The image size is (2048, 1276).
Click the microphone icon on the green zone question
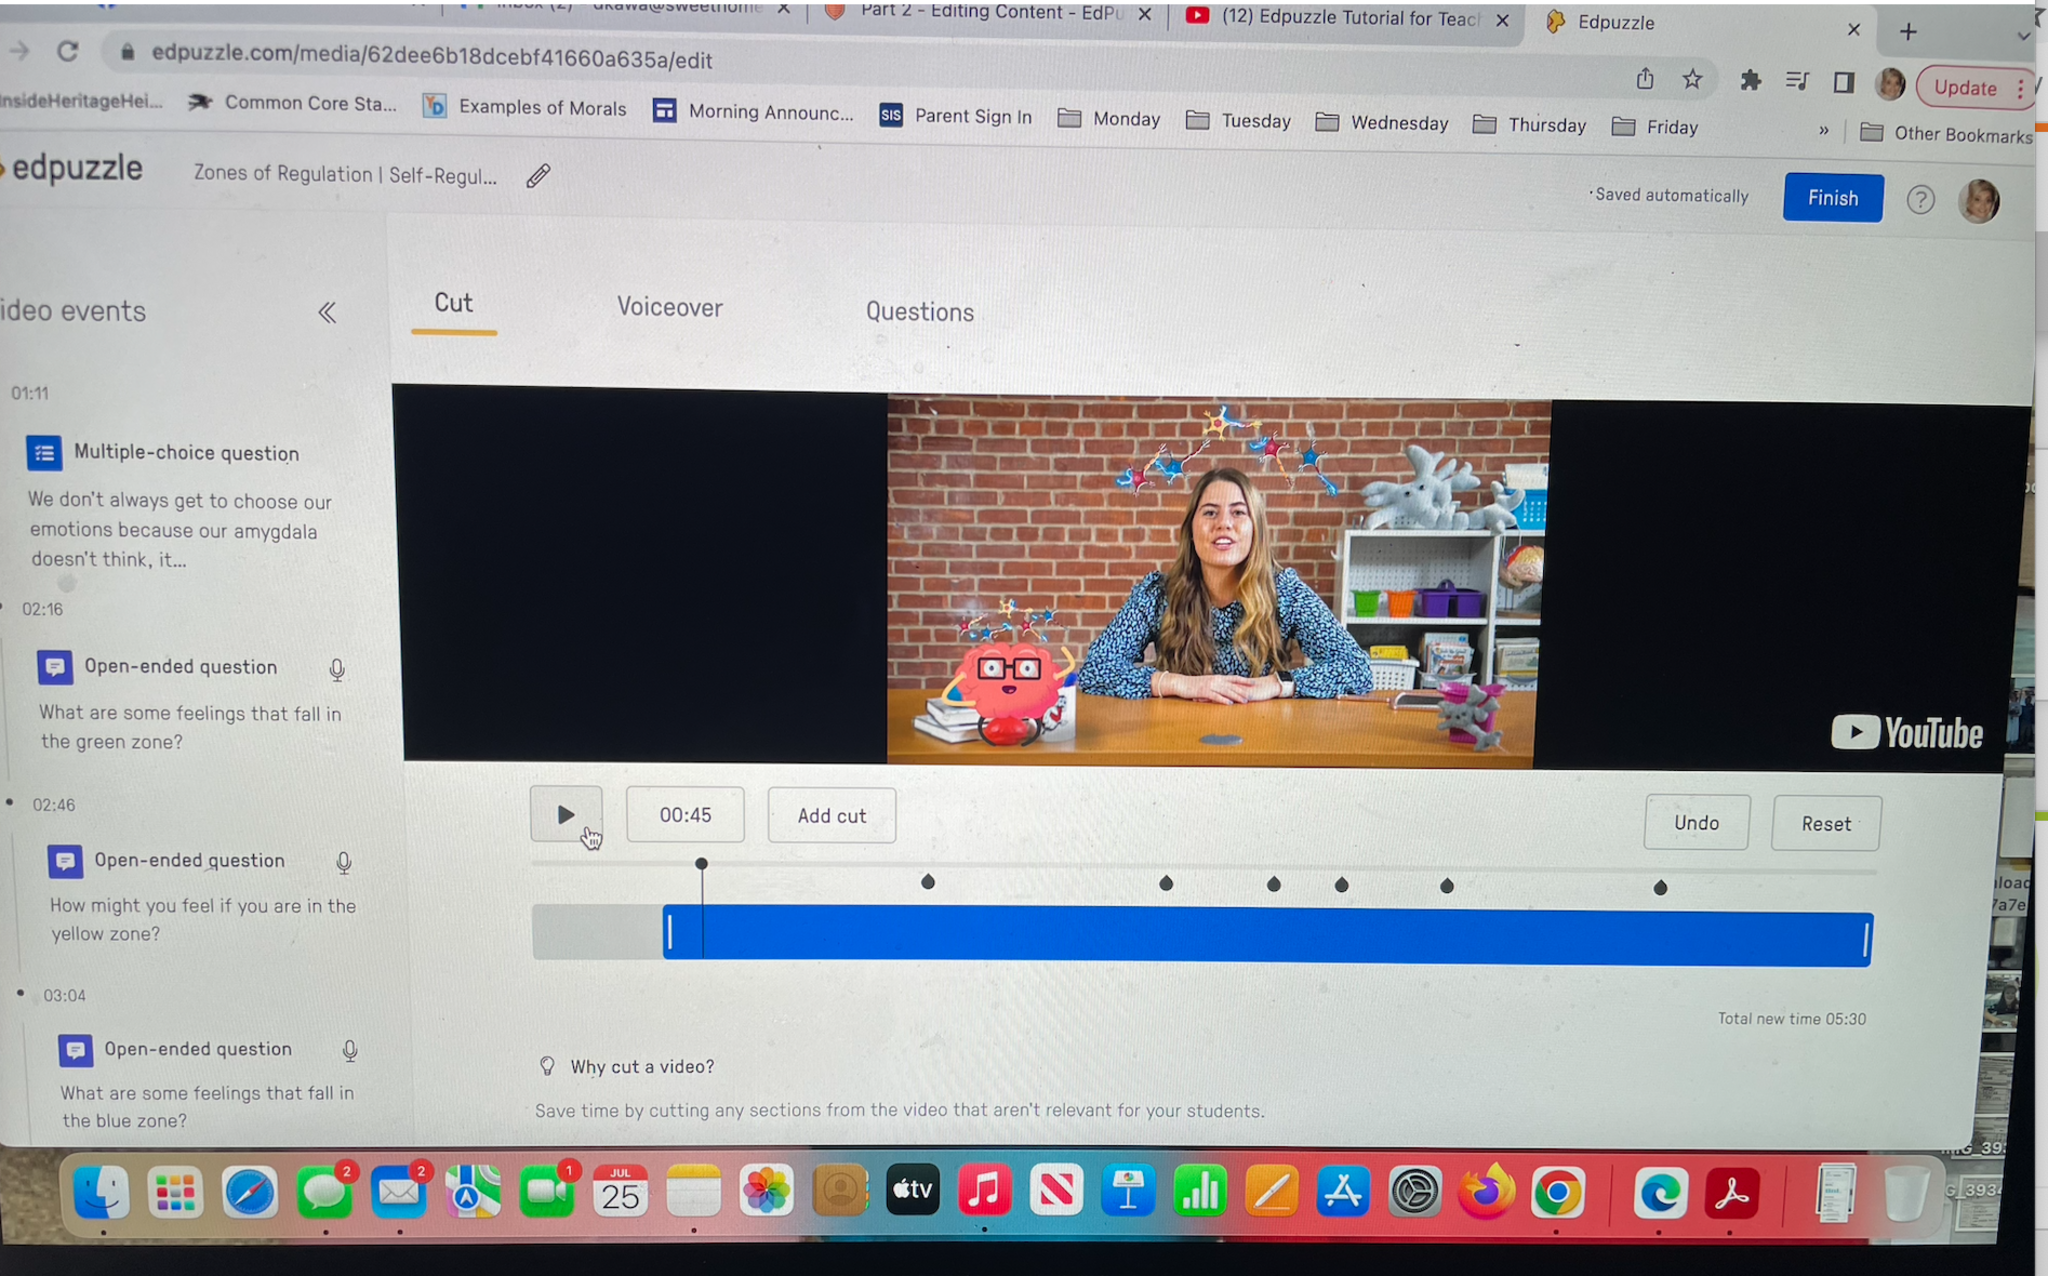(x=337, y=670)
